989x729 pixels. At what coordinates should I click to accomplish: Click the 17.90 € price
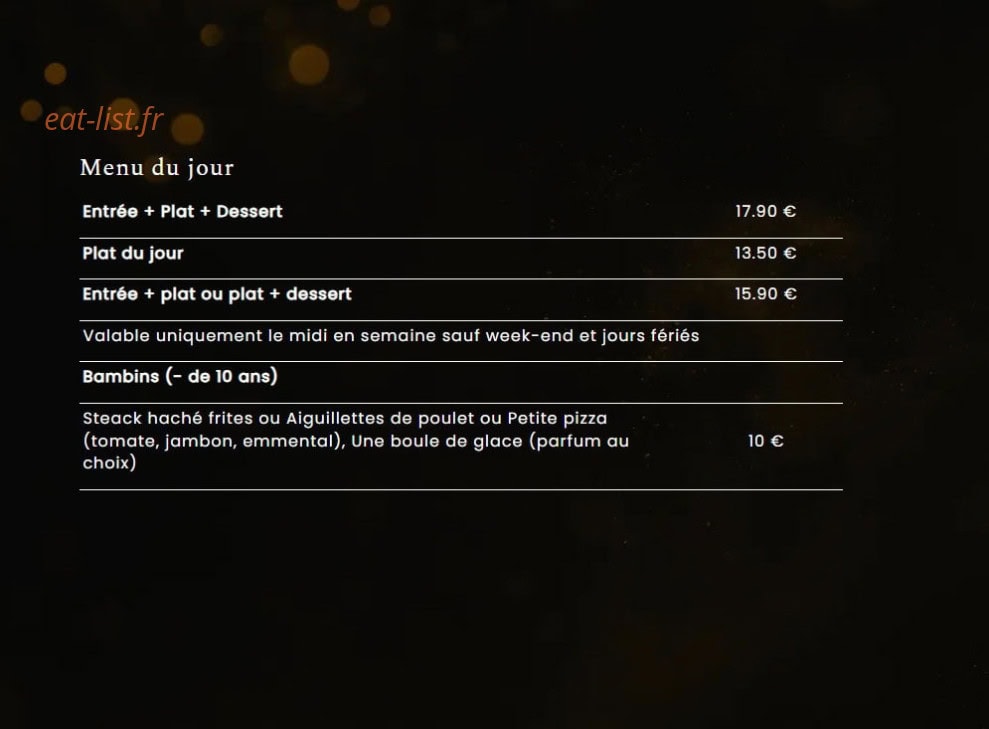[766, 211]
